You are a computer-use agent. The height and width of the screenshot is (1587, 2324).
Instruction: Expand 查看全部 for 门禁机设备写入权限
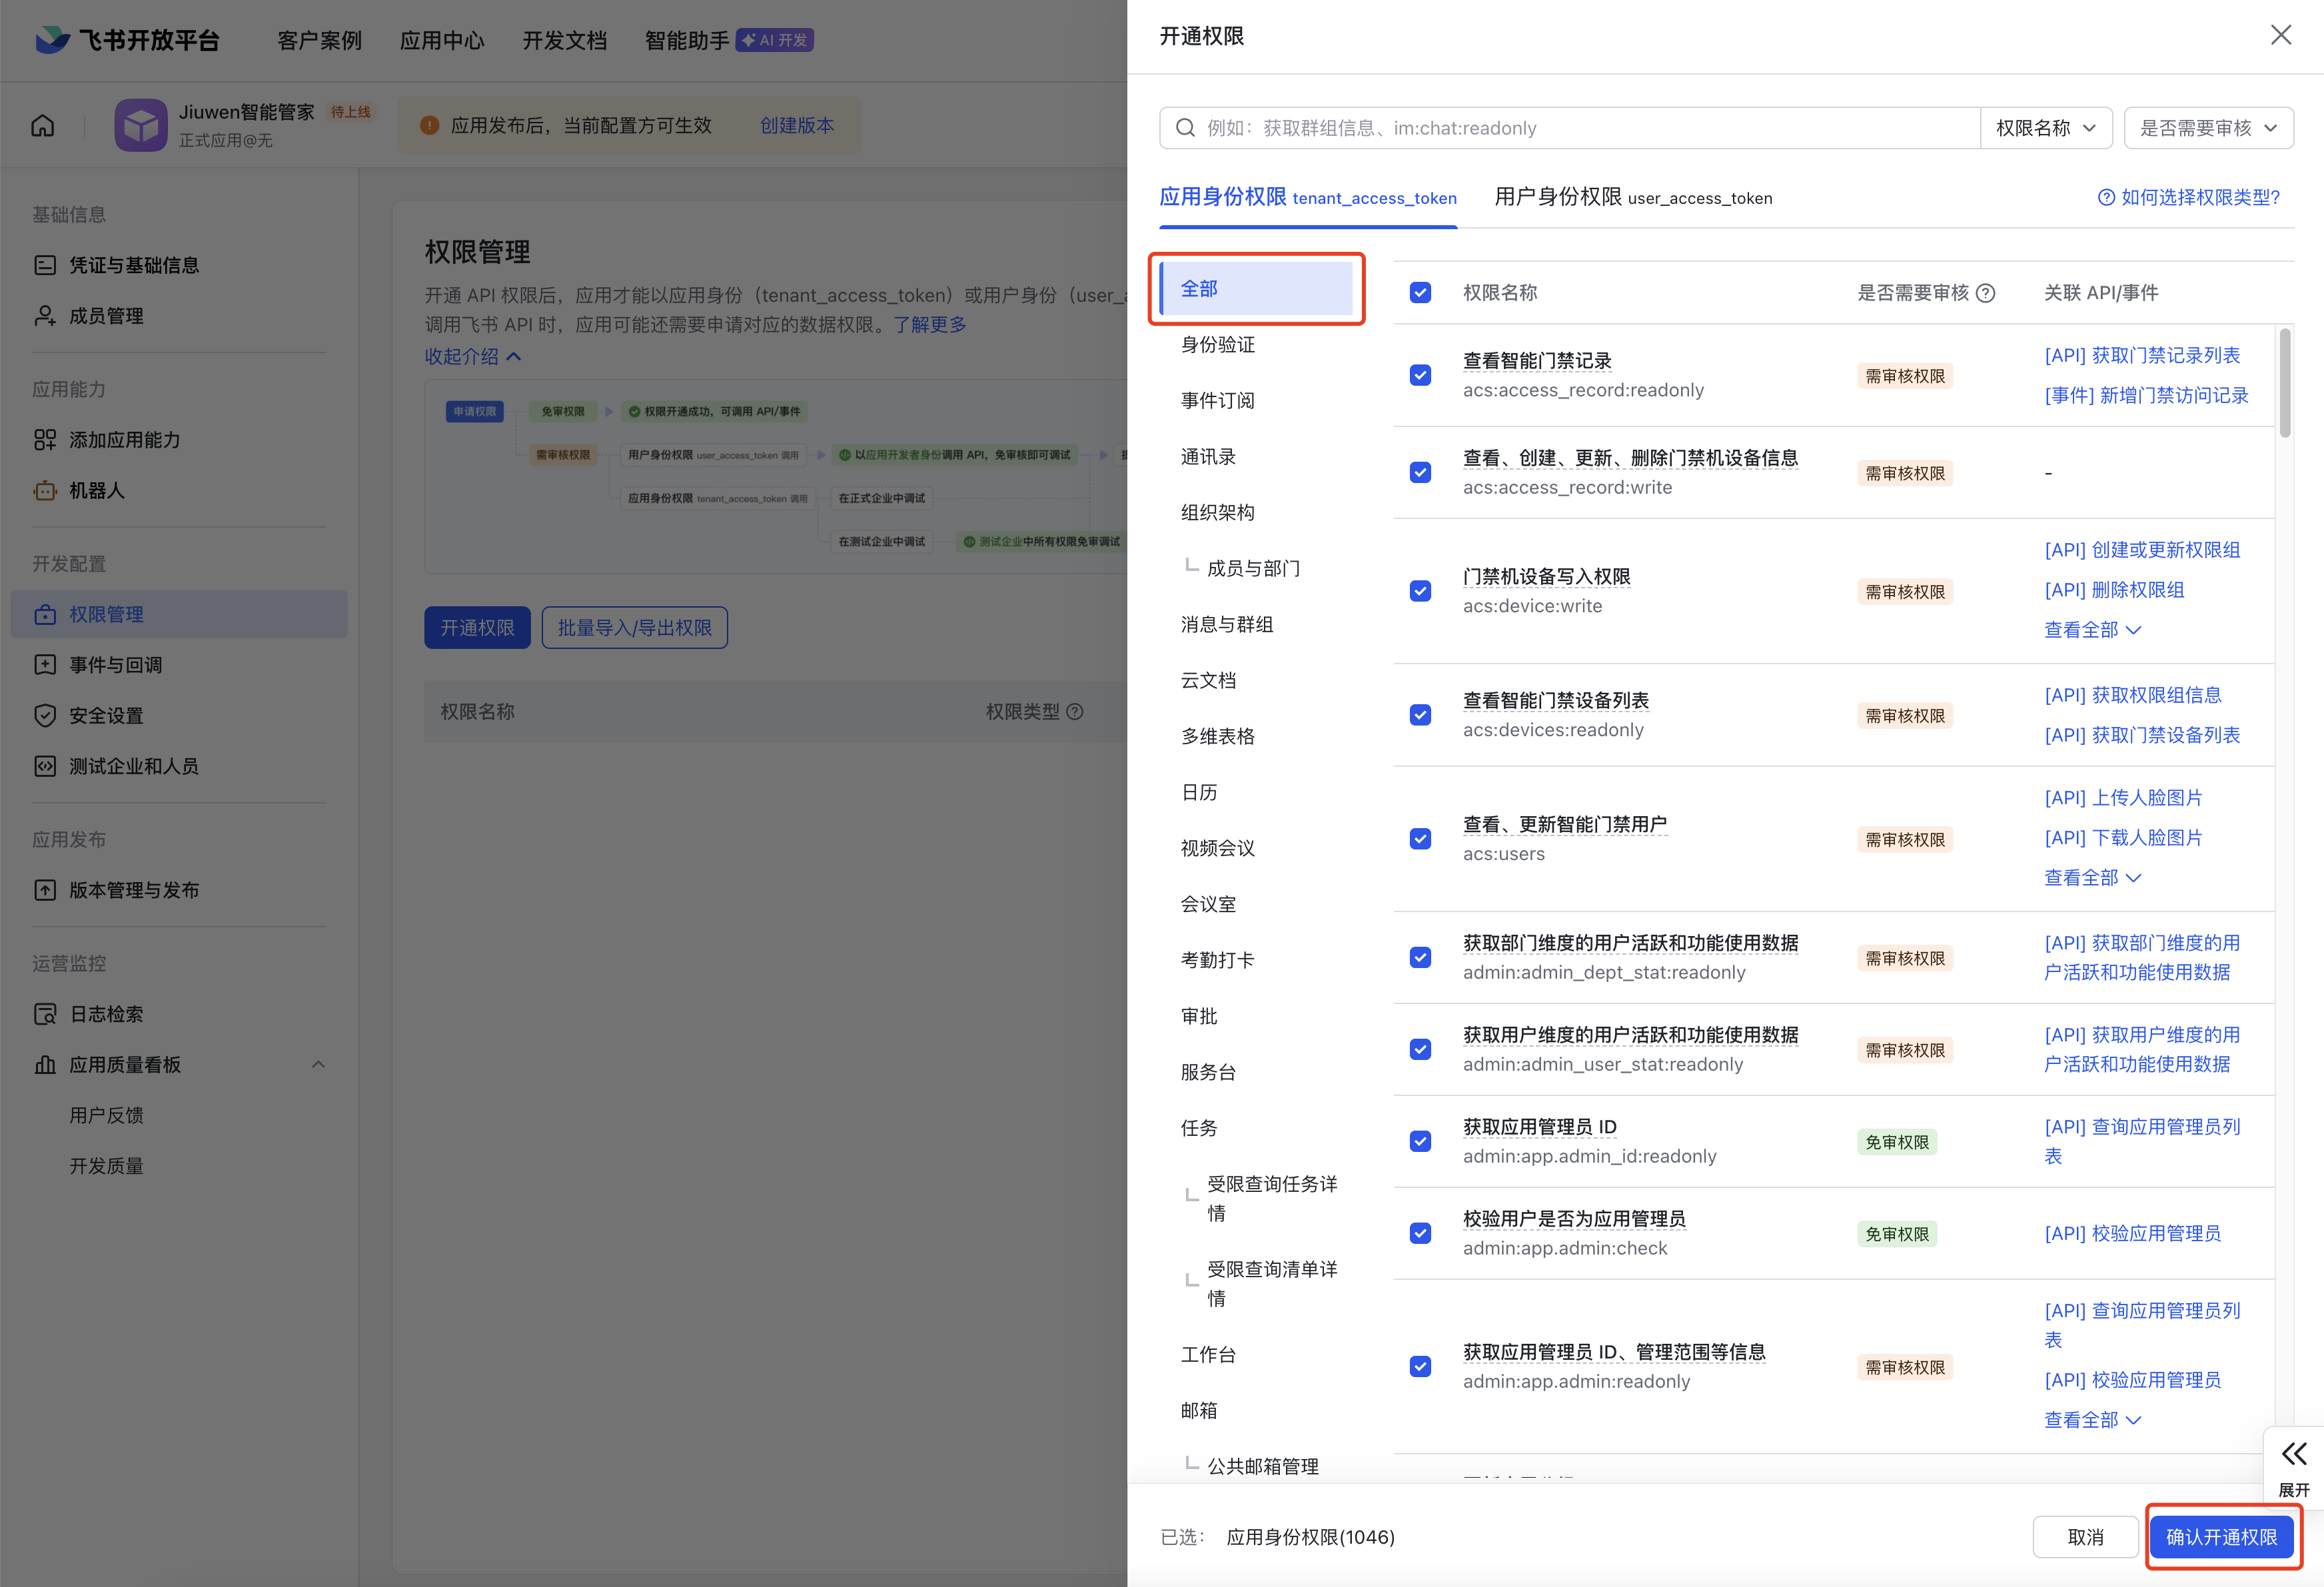coord(2092,630)
